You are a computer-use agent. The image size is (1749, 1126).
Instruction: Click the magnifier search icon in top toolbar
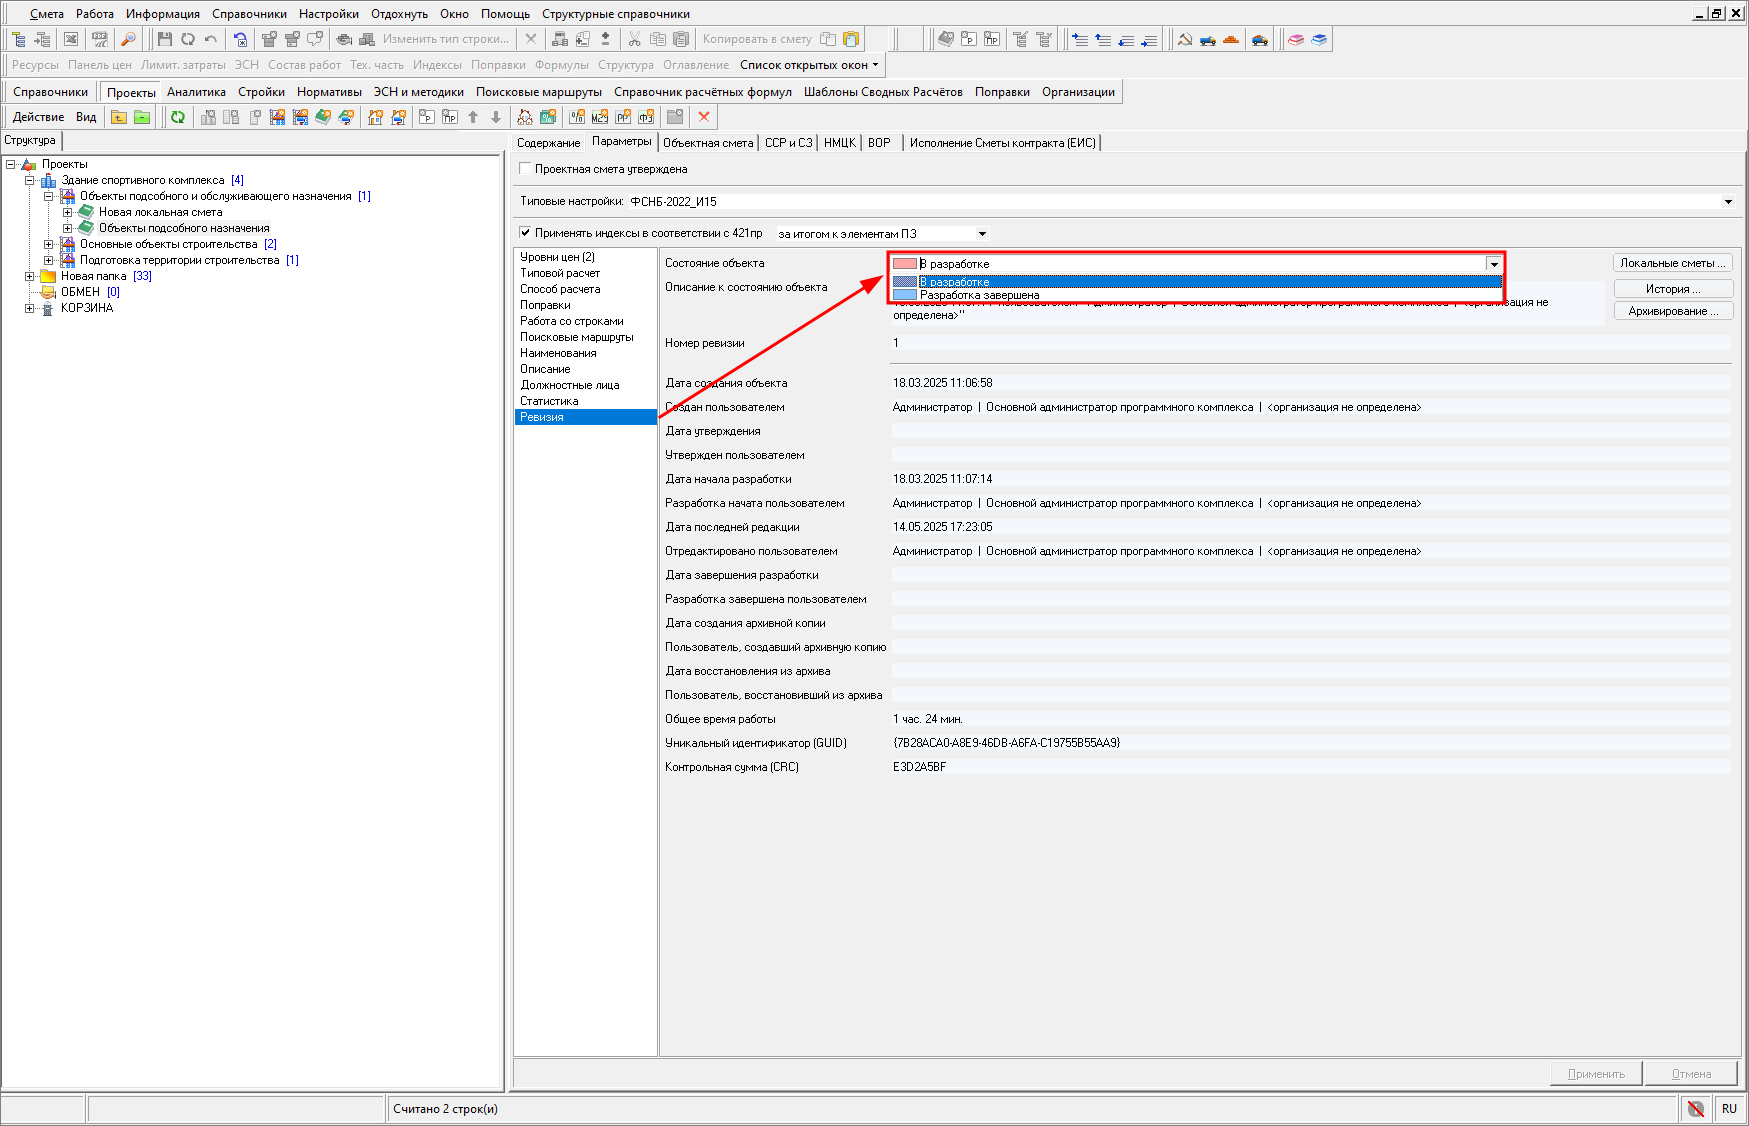[128, 39]
